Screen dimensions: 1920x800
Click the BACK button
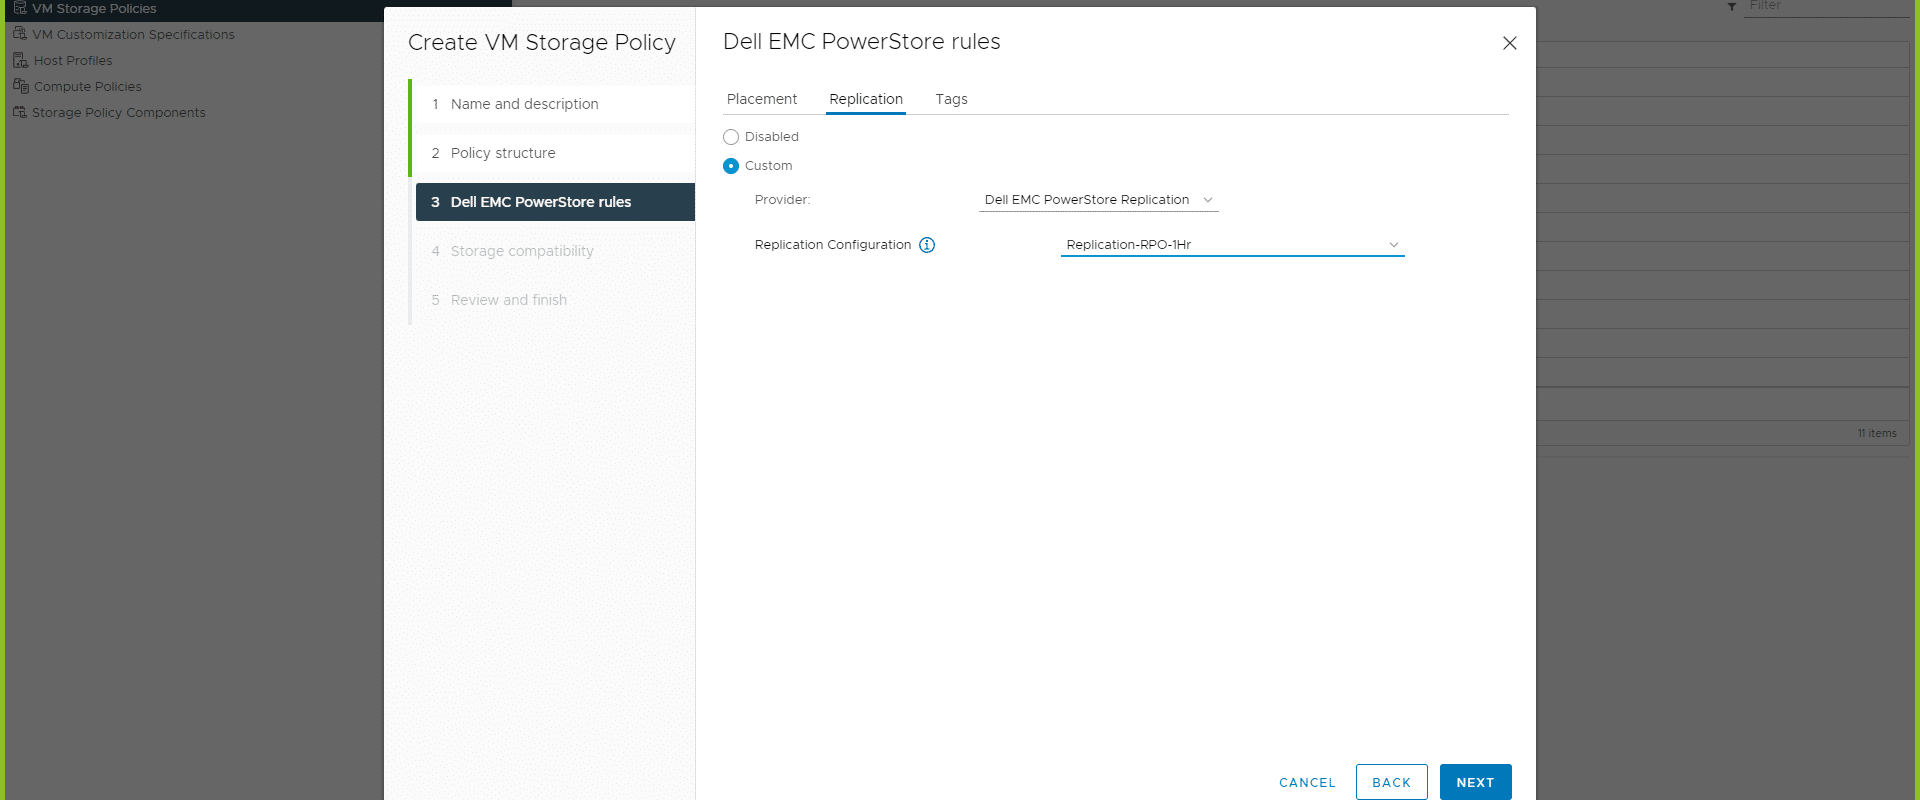coord(1391,782)
